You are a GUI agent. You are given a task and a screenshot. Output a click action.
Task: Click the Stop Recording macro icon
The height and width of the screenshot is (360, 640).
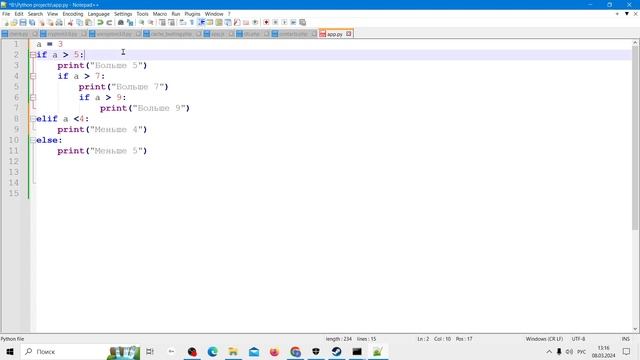tap(275, 22)
